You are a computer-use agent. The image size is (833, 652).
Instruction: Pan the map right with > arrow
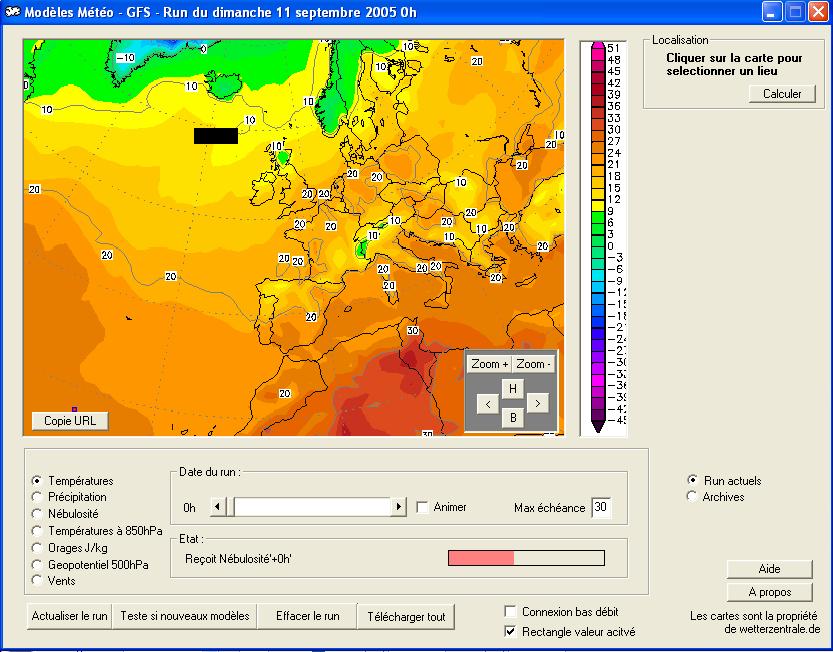tap(537, 404)
